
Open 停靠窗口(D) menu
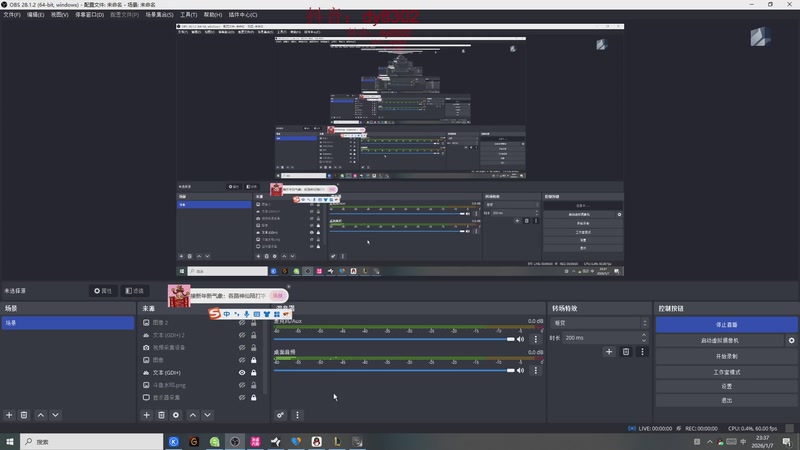coord(89,15)
